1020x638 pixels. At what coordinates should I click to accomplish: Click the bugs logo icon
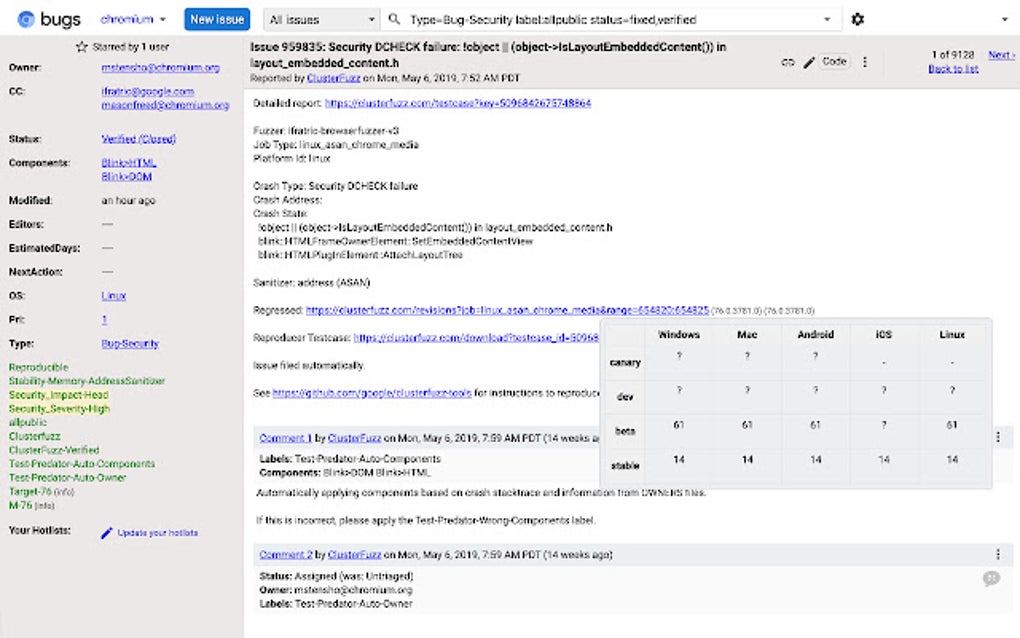pyautogui.click(x=27, y=19)
